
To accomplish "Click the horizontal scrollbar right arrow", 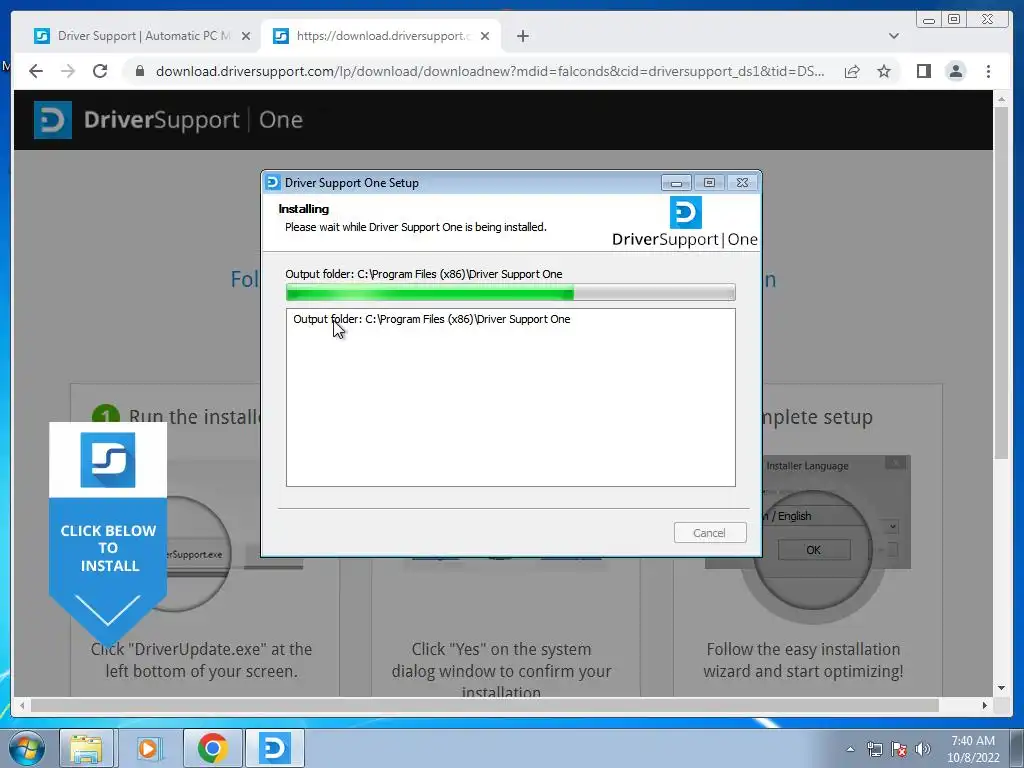I will [984, 705].
